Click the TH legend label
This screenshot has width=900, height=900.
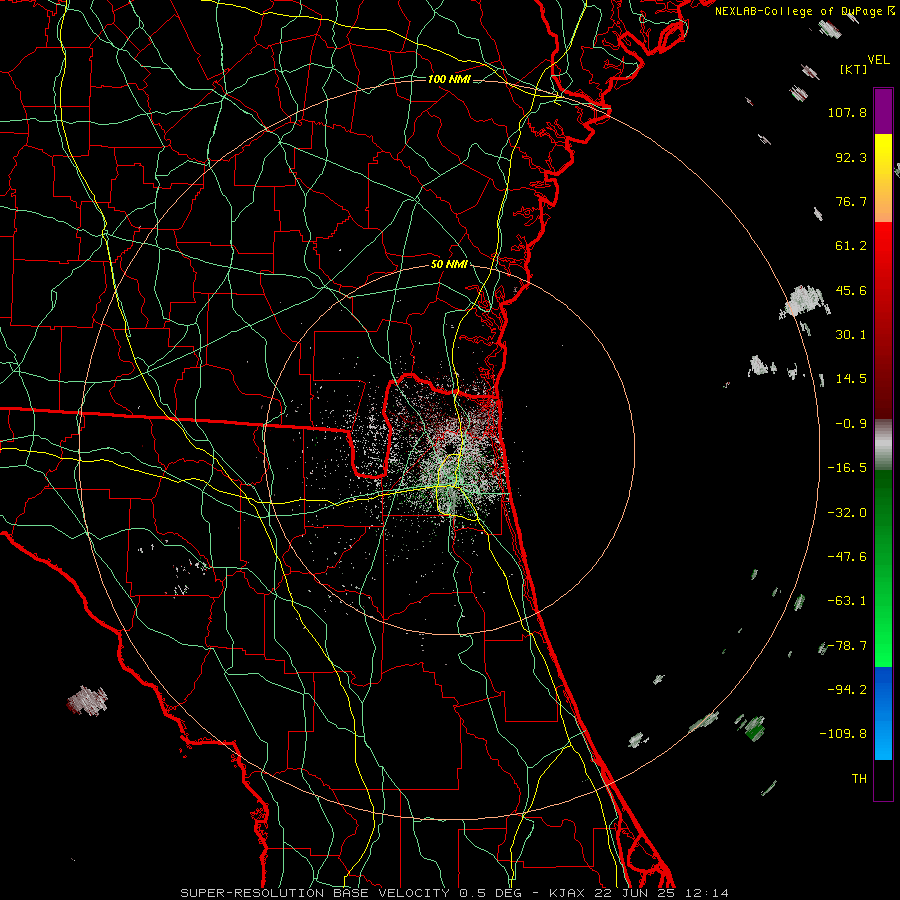point(859,779)
